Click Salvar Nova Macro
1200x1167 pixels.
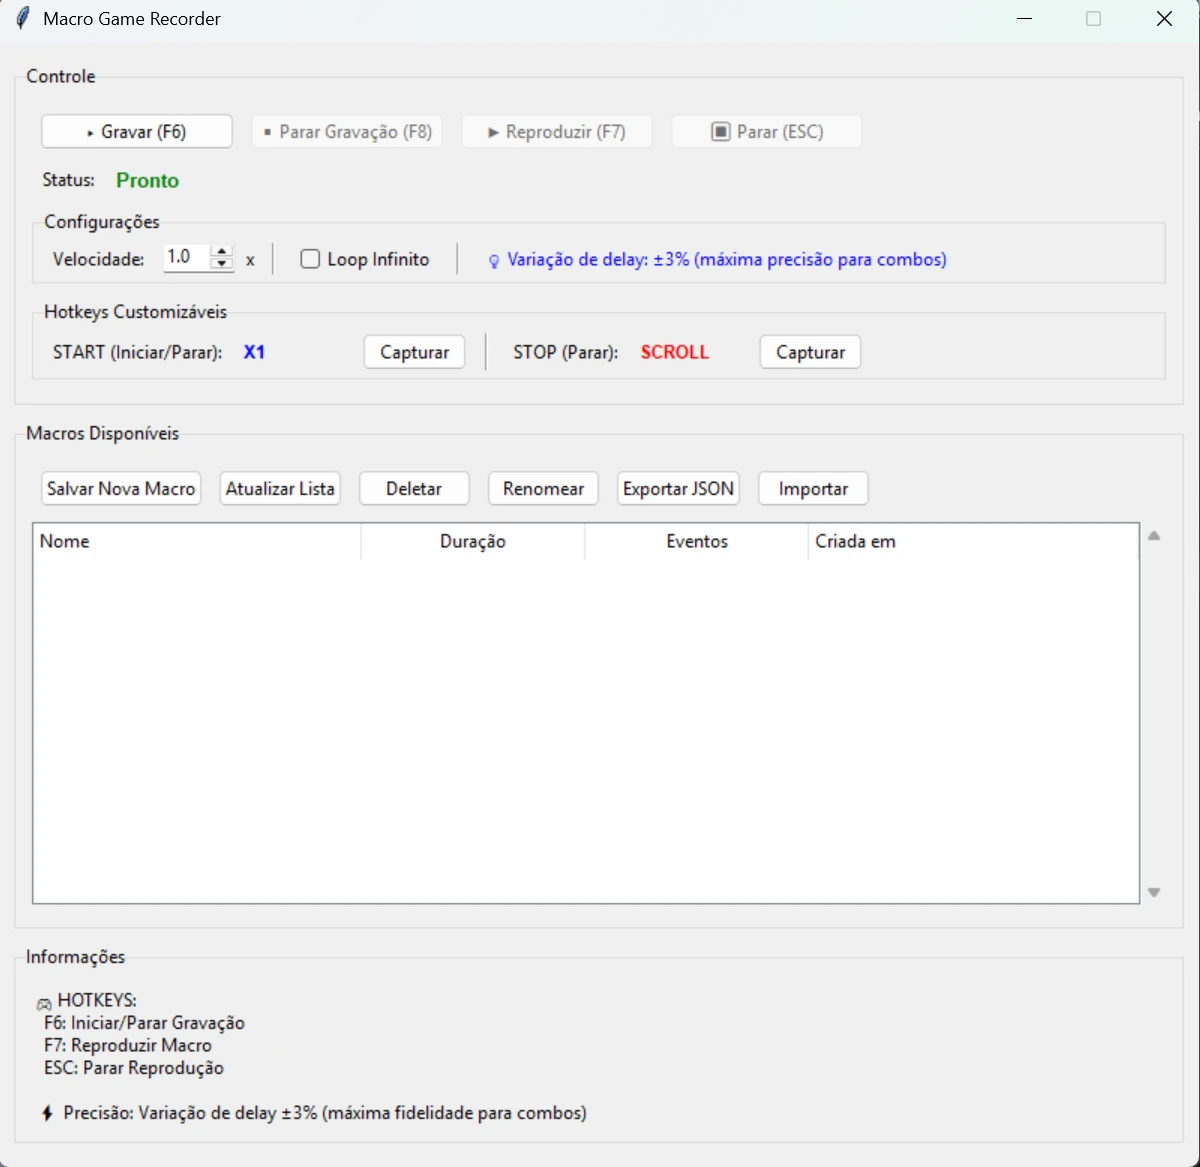coord(121,489)
